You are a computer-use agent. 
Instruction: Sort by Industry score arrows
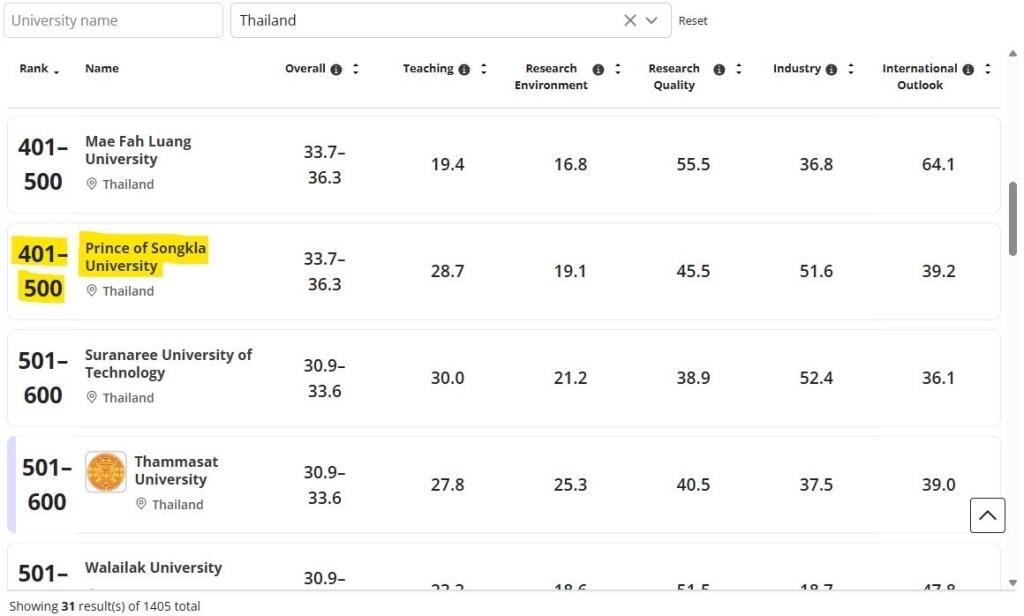point(851,69)
